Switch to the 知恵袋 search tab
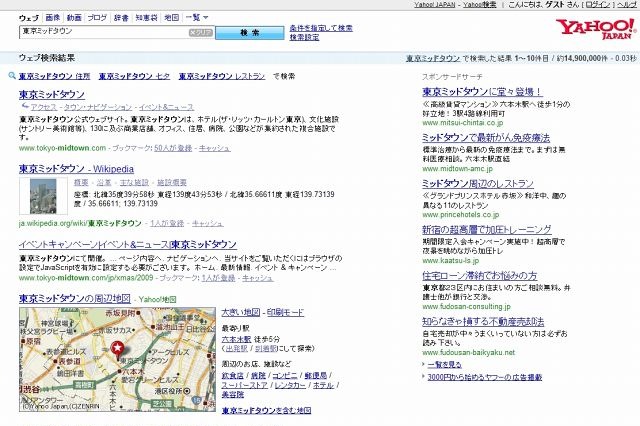The width and height of the screenshot is (640, 426). point(147,18)
